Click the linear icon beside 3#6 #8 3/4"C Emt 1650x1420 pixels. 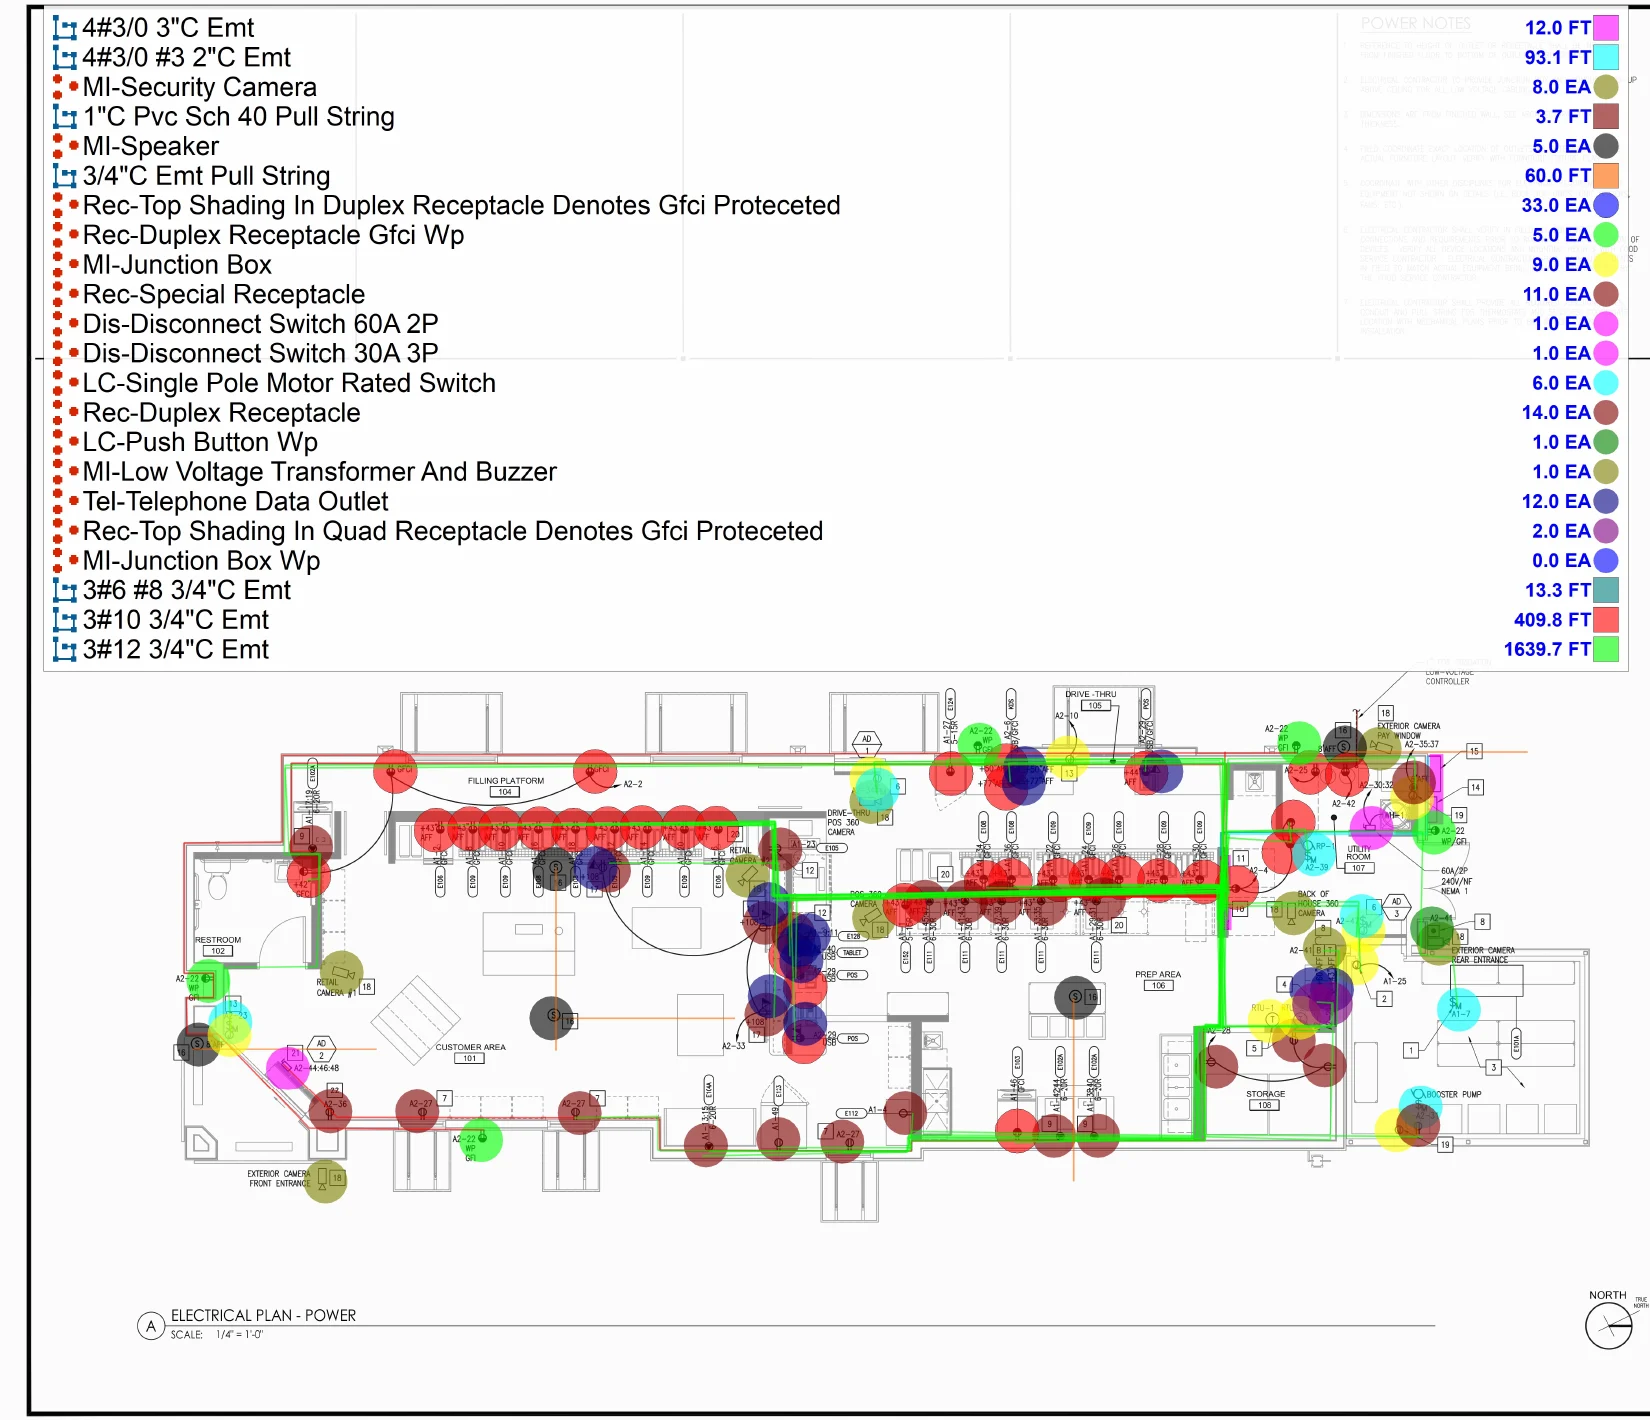(x=65, y=591)
